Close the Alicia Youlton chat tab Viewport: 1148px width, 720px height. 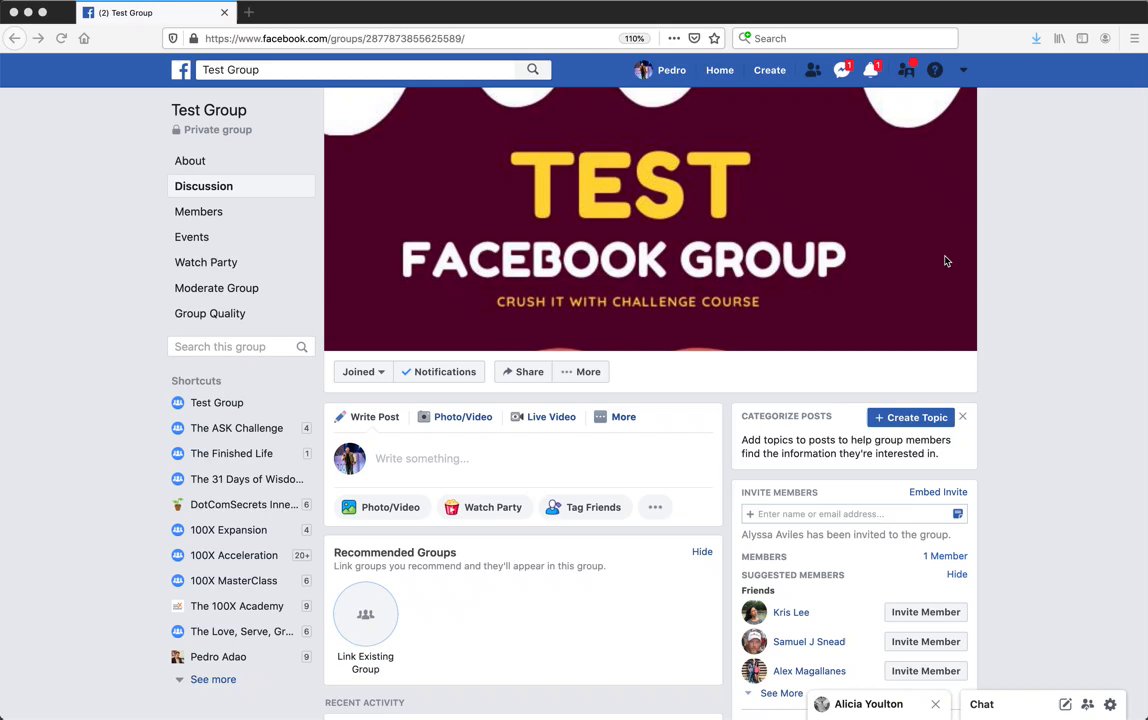936,704
